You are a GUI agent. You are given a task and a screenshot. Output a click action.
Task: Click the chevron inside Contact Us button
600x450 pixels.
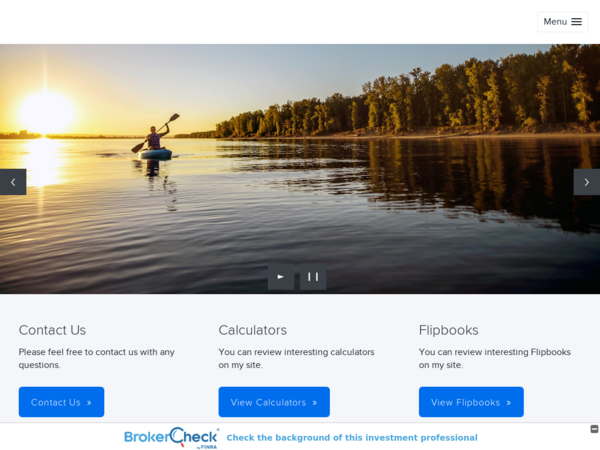click(x=89, y=403)
